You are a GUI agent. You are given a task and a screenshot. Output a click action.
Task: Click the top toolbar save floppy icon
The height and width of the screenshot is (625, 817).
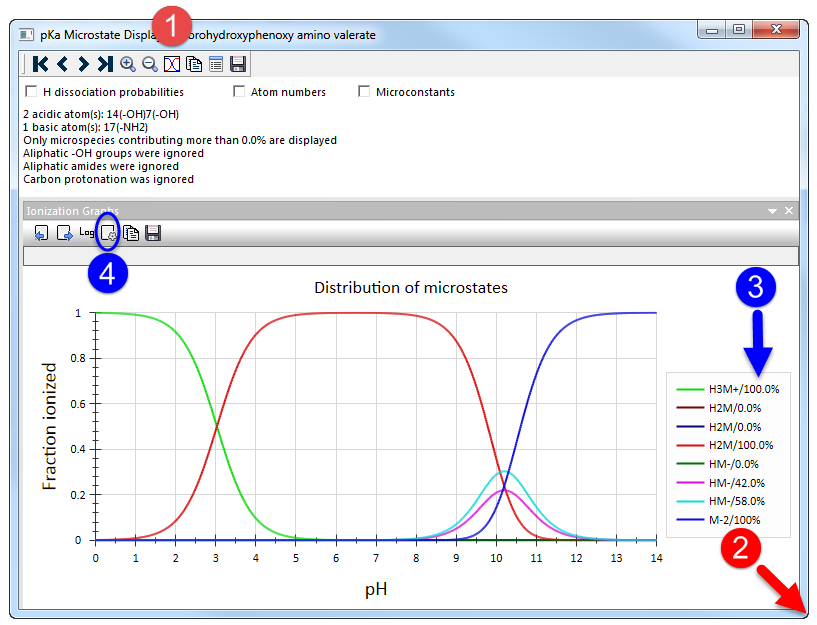[238, 64]
